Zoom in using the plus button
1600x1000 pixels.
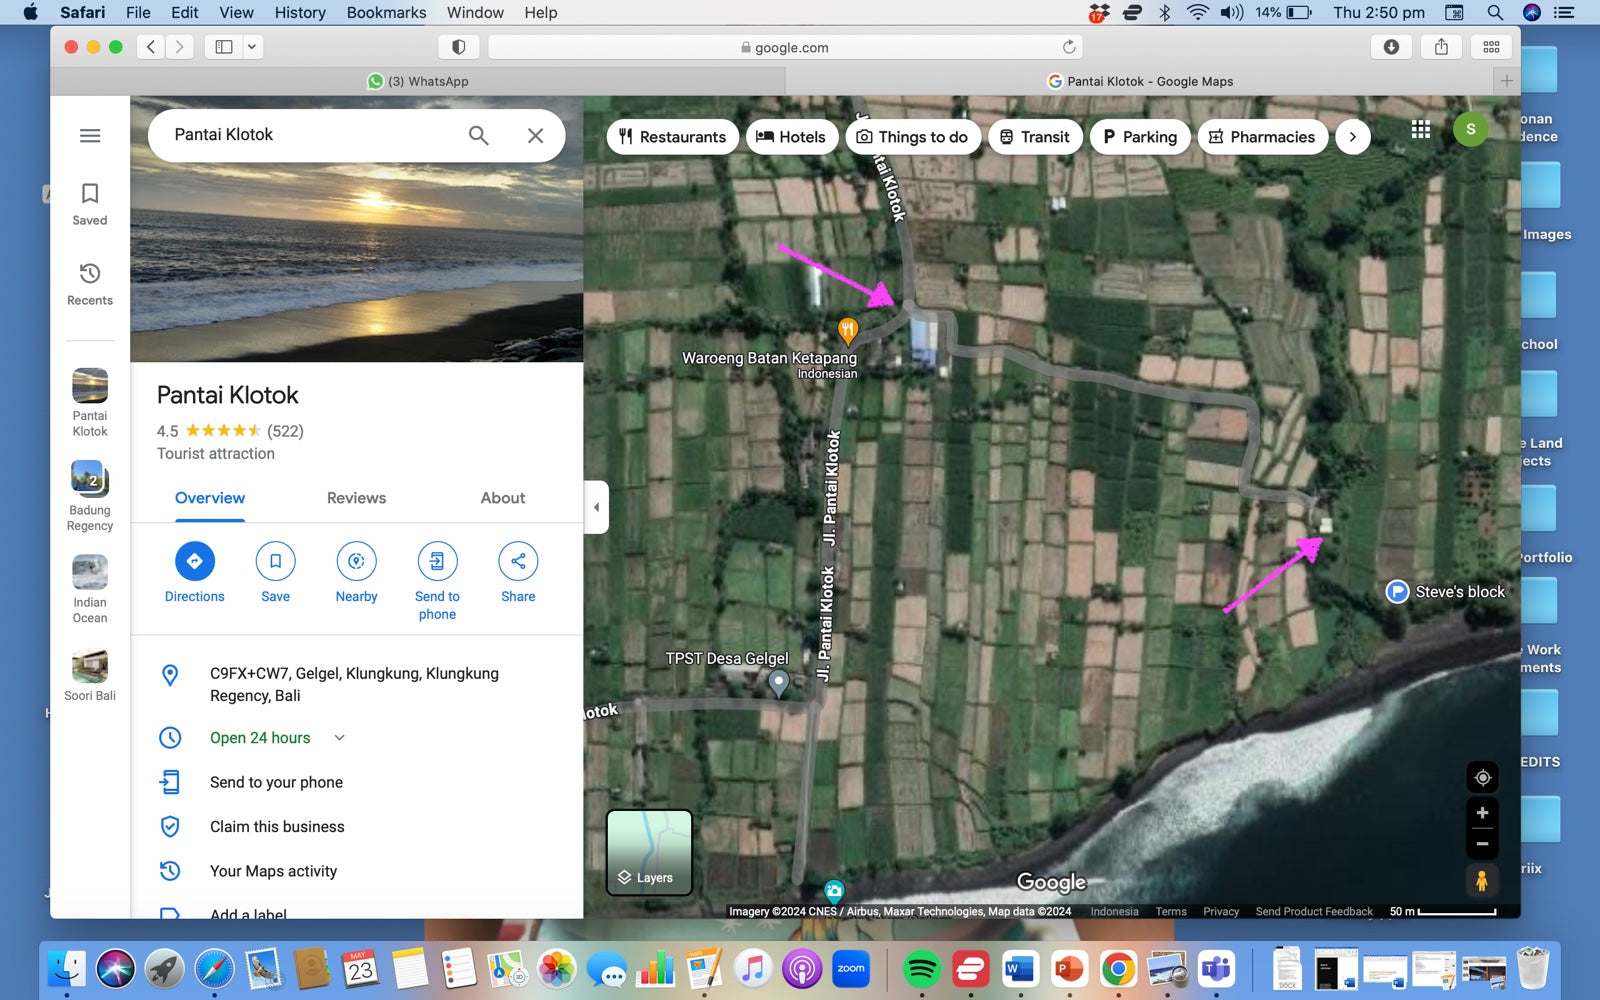click(x=1482, y=812)
